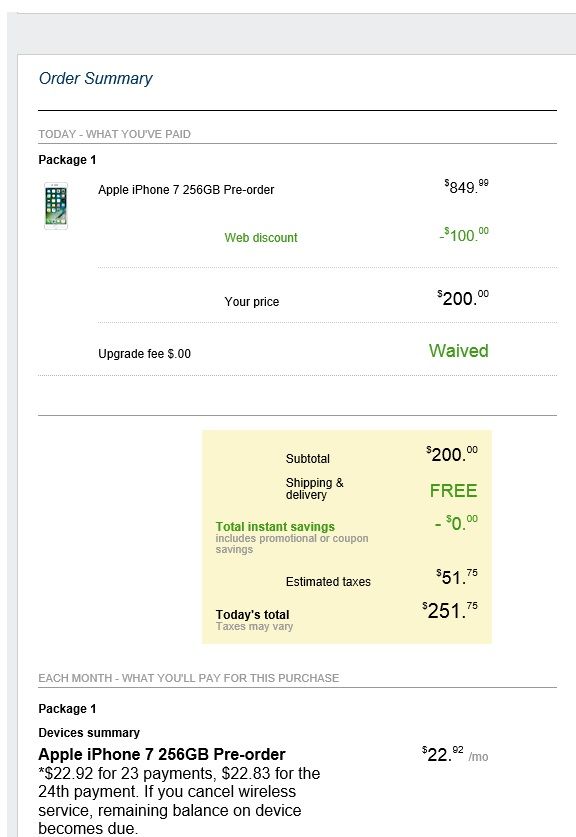Click the iPhone 7 product thumbnail image
Image resolution: width=576 pixels, height=837 pixels.
(x=56, y=206)
